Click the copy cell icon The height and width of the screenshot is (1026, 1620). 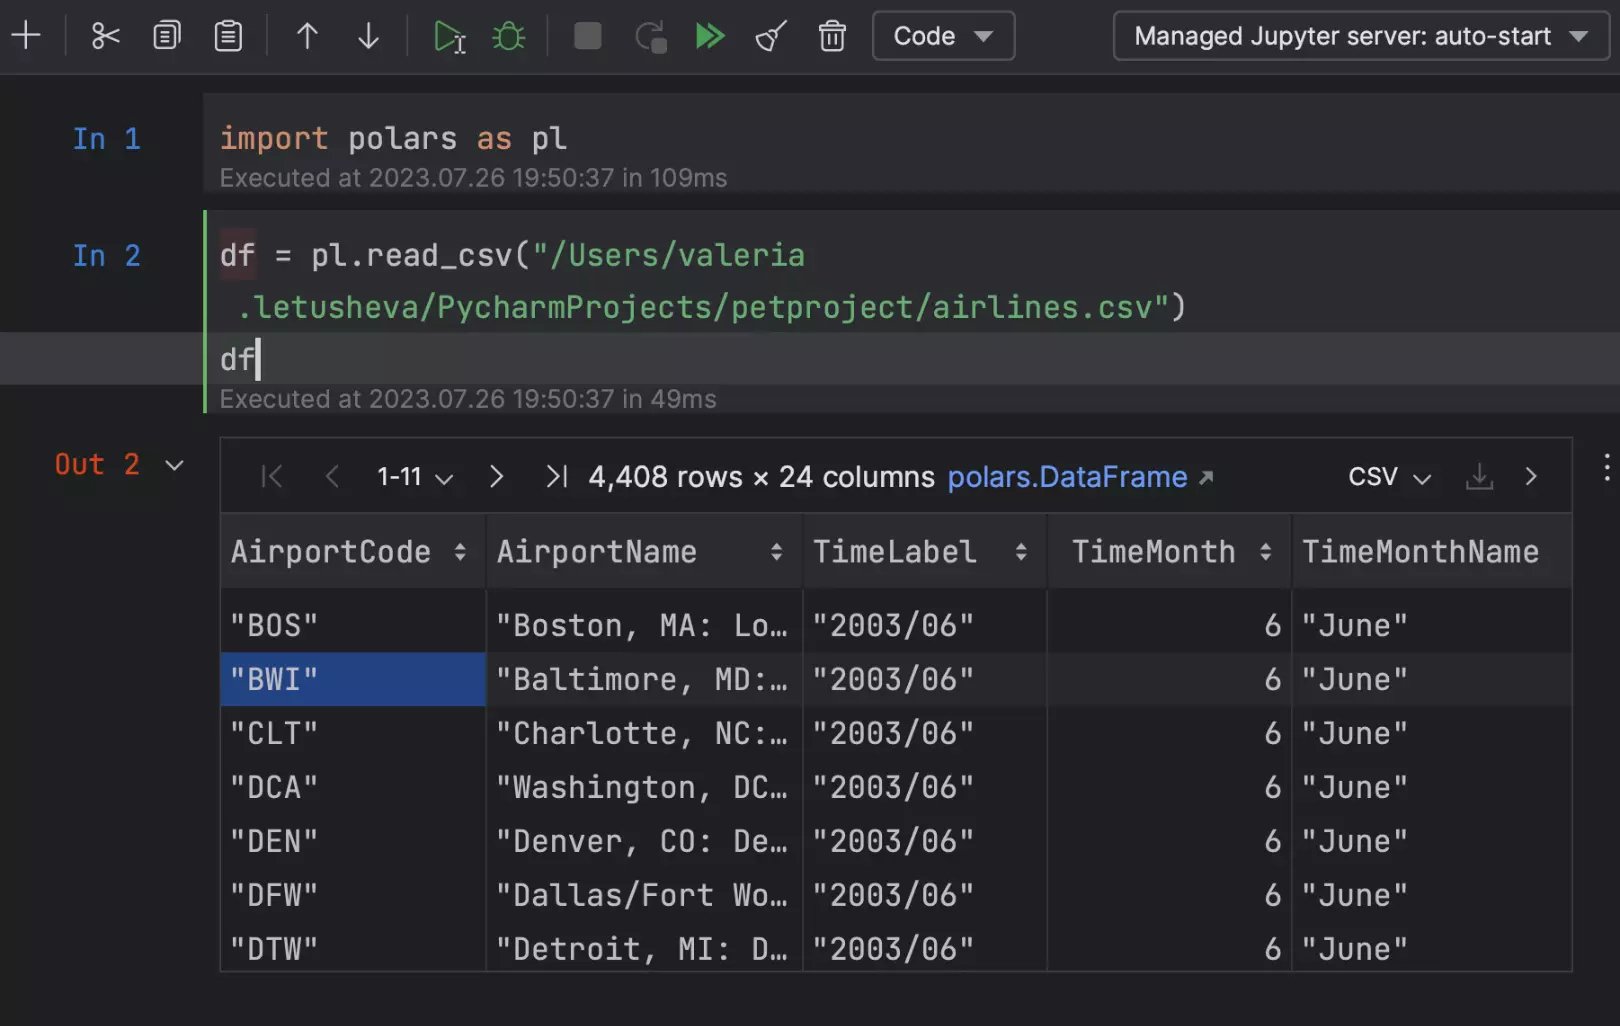coord(166,36)
